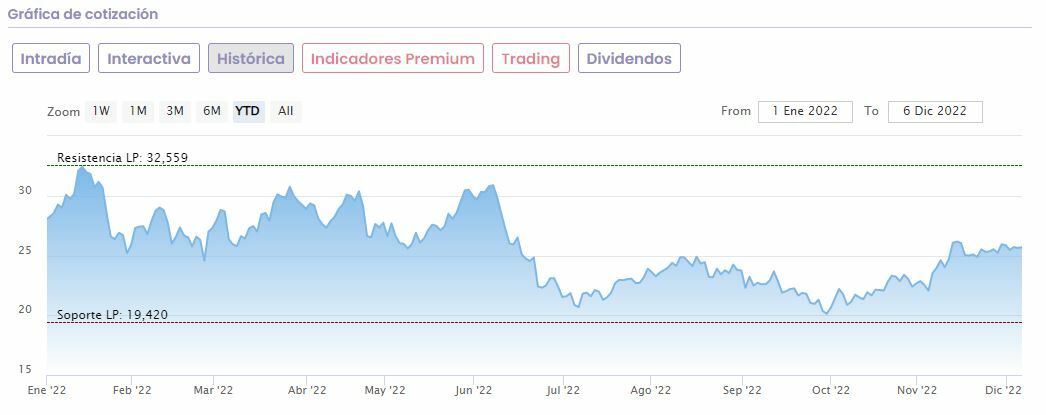
Task: Click the Oct '22 axis label
Action: 831,391
